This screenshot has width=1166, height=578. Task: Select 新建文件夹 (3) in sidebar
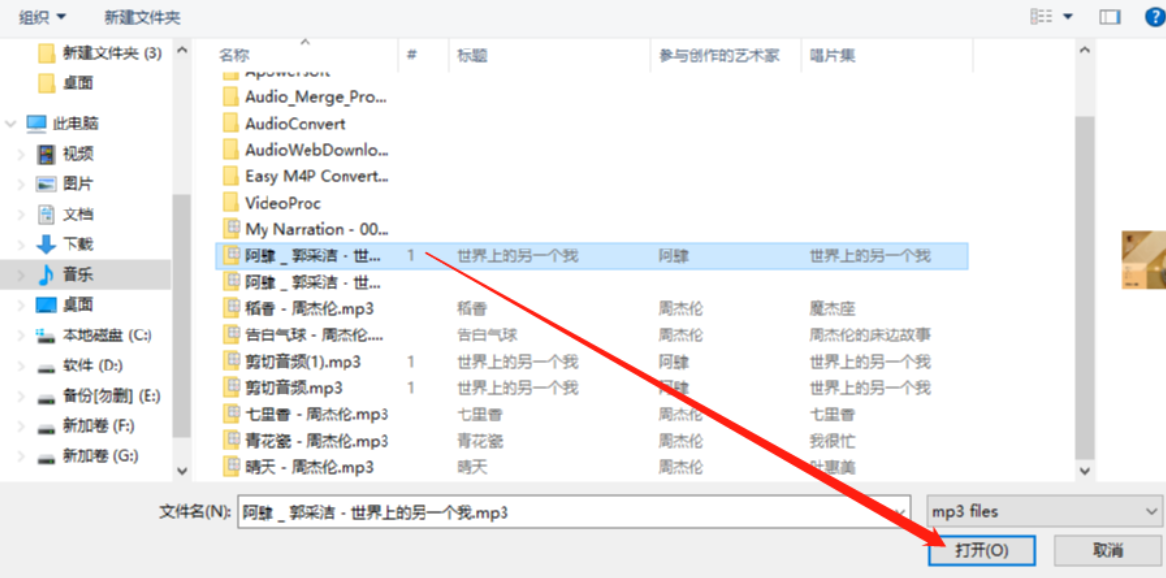tap(100, 53)
